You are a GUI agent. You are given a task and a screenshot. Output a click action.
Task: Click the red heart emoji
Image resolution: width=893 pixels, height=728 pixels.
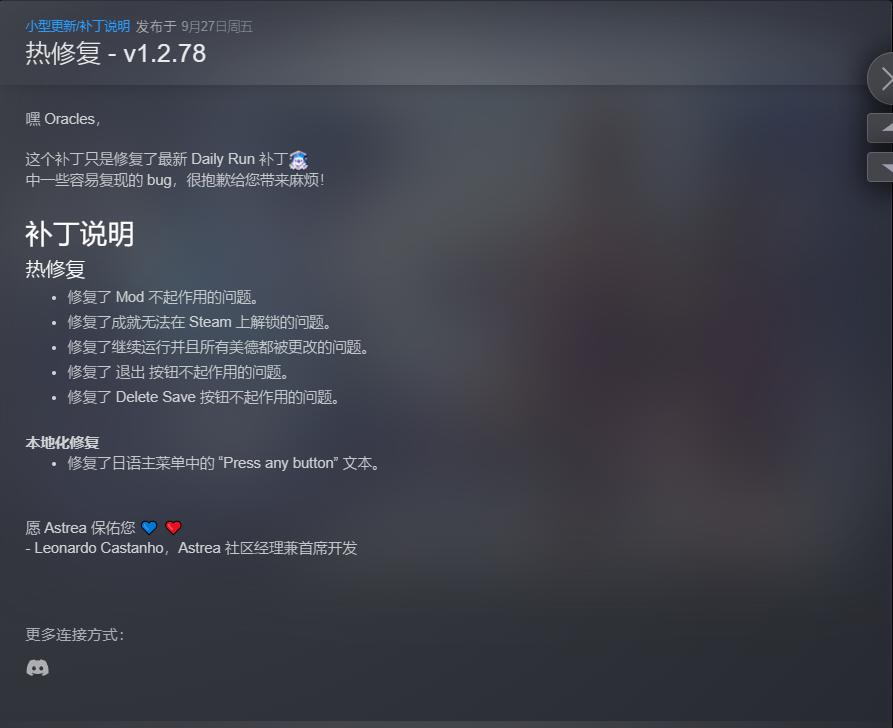click(173, 527)
